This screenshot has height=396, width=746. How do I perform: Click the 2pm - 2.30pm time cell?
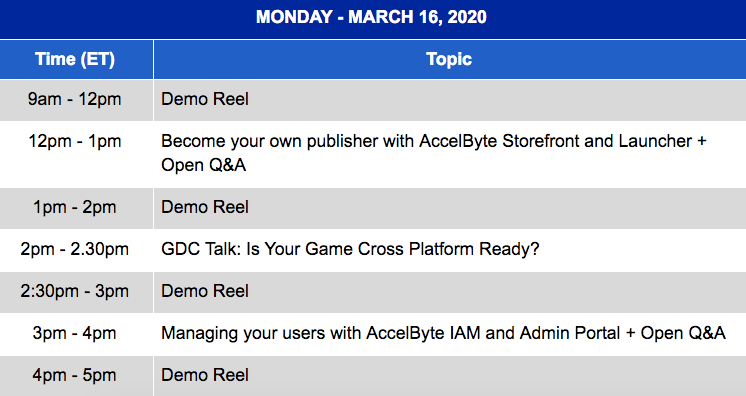(75, 249)
